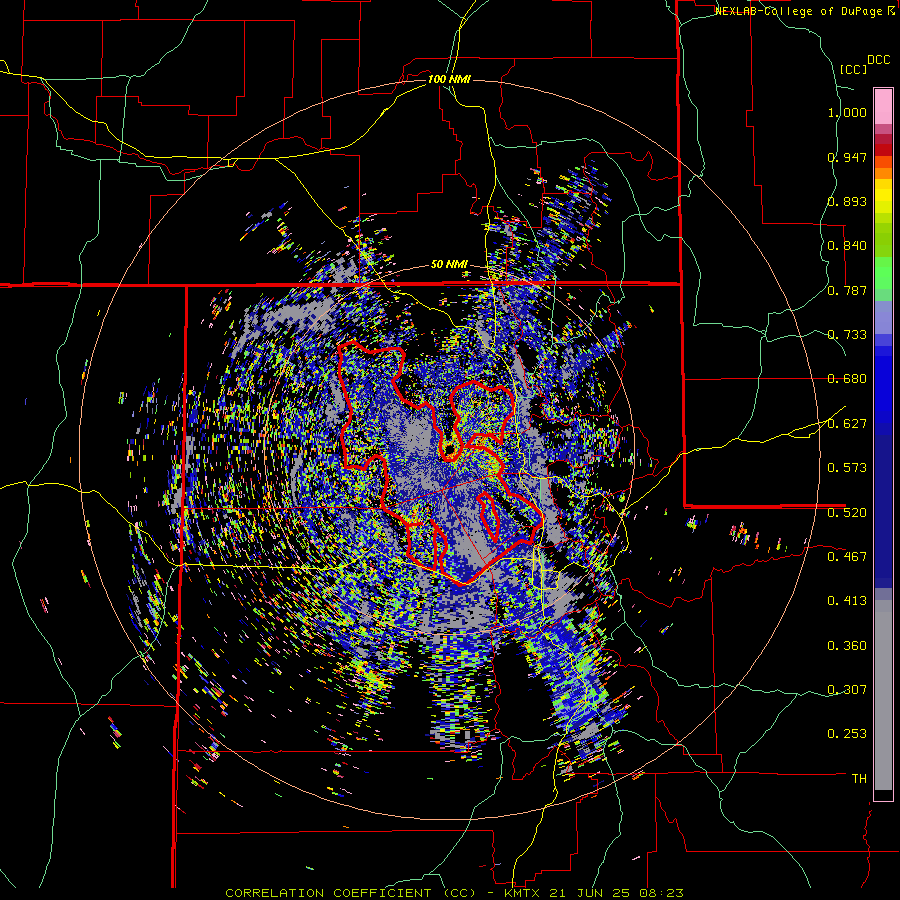Click the [CC] legend unit label
The height and width of the screenshot is (900, 900).
click(x=853, y=69)
